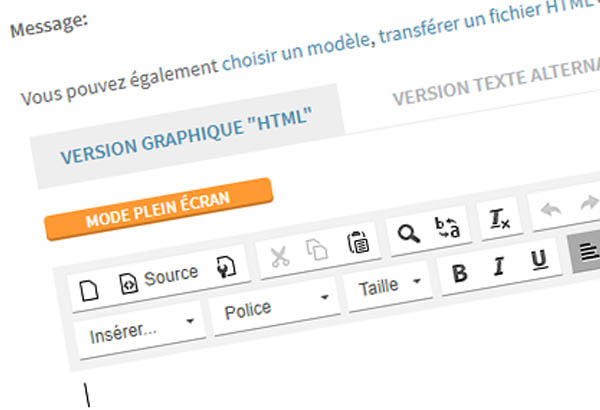This screenshot has width=600, height=410.
Task: Click the New Page document icon
Action: coord(91,289)
